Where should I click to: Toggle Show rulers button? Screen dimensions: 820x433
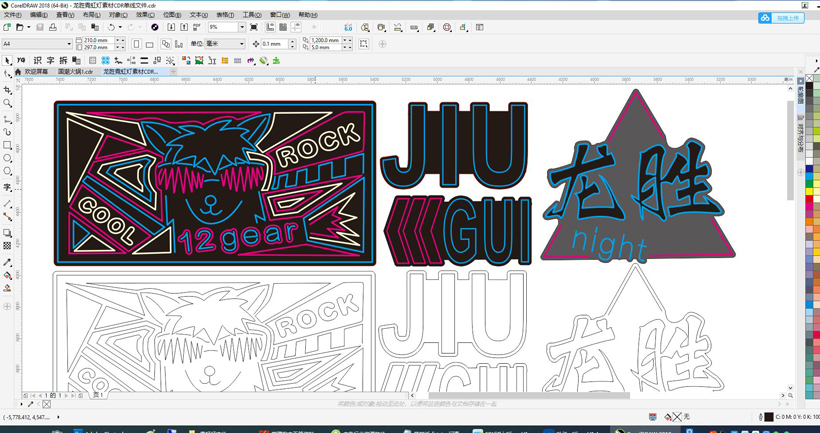[x=270, y=27]
